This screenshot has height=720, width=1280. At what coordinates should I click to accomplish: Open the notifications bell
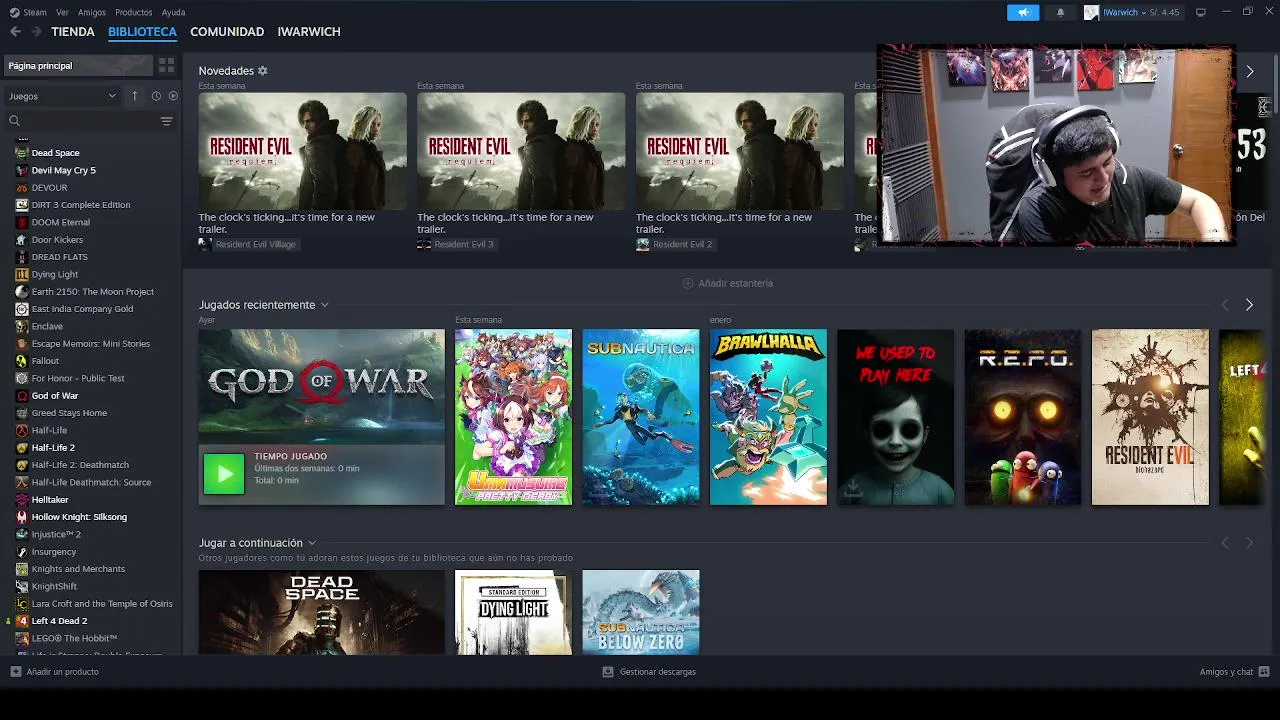coord(1060,12)
